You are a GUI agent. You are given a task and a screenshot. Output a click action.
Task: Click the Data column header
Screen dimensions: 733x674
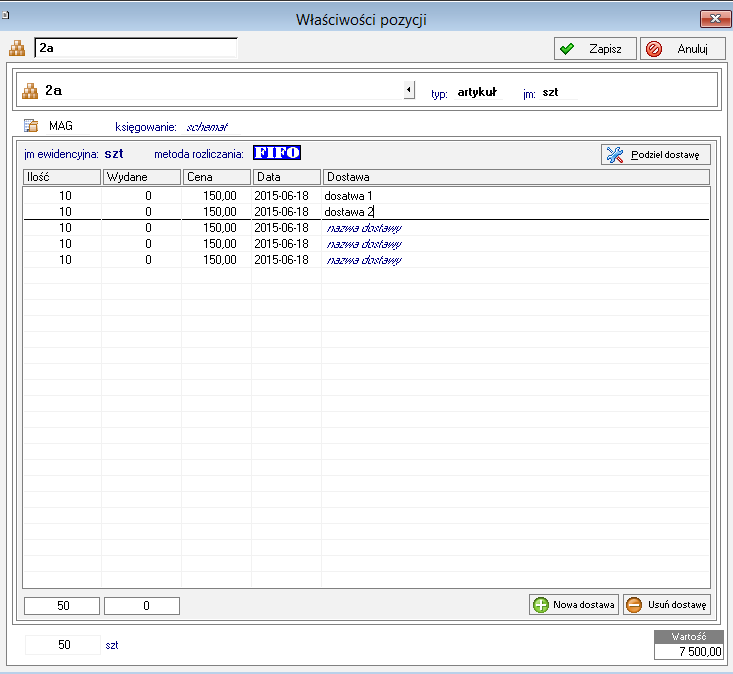coord(286,177)
